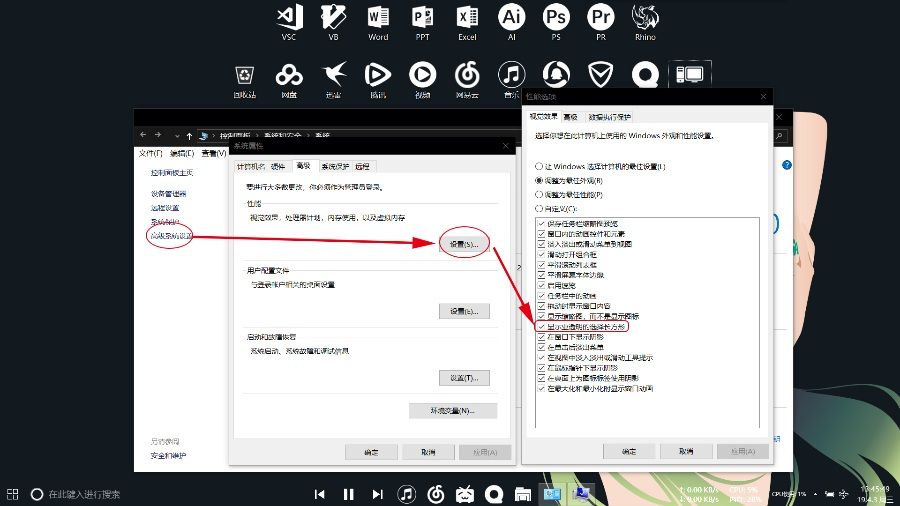This screenshot has height=506, width=900.
Task: Click startup and recovery 设置(T) button
Action: tap(464, 377)
